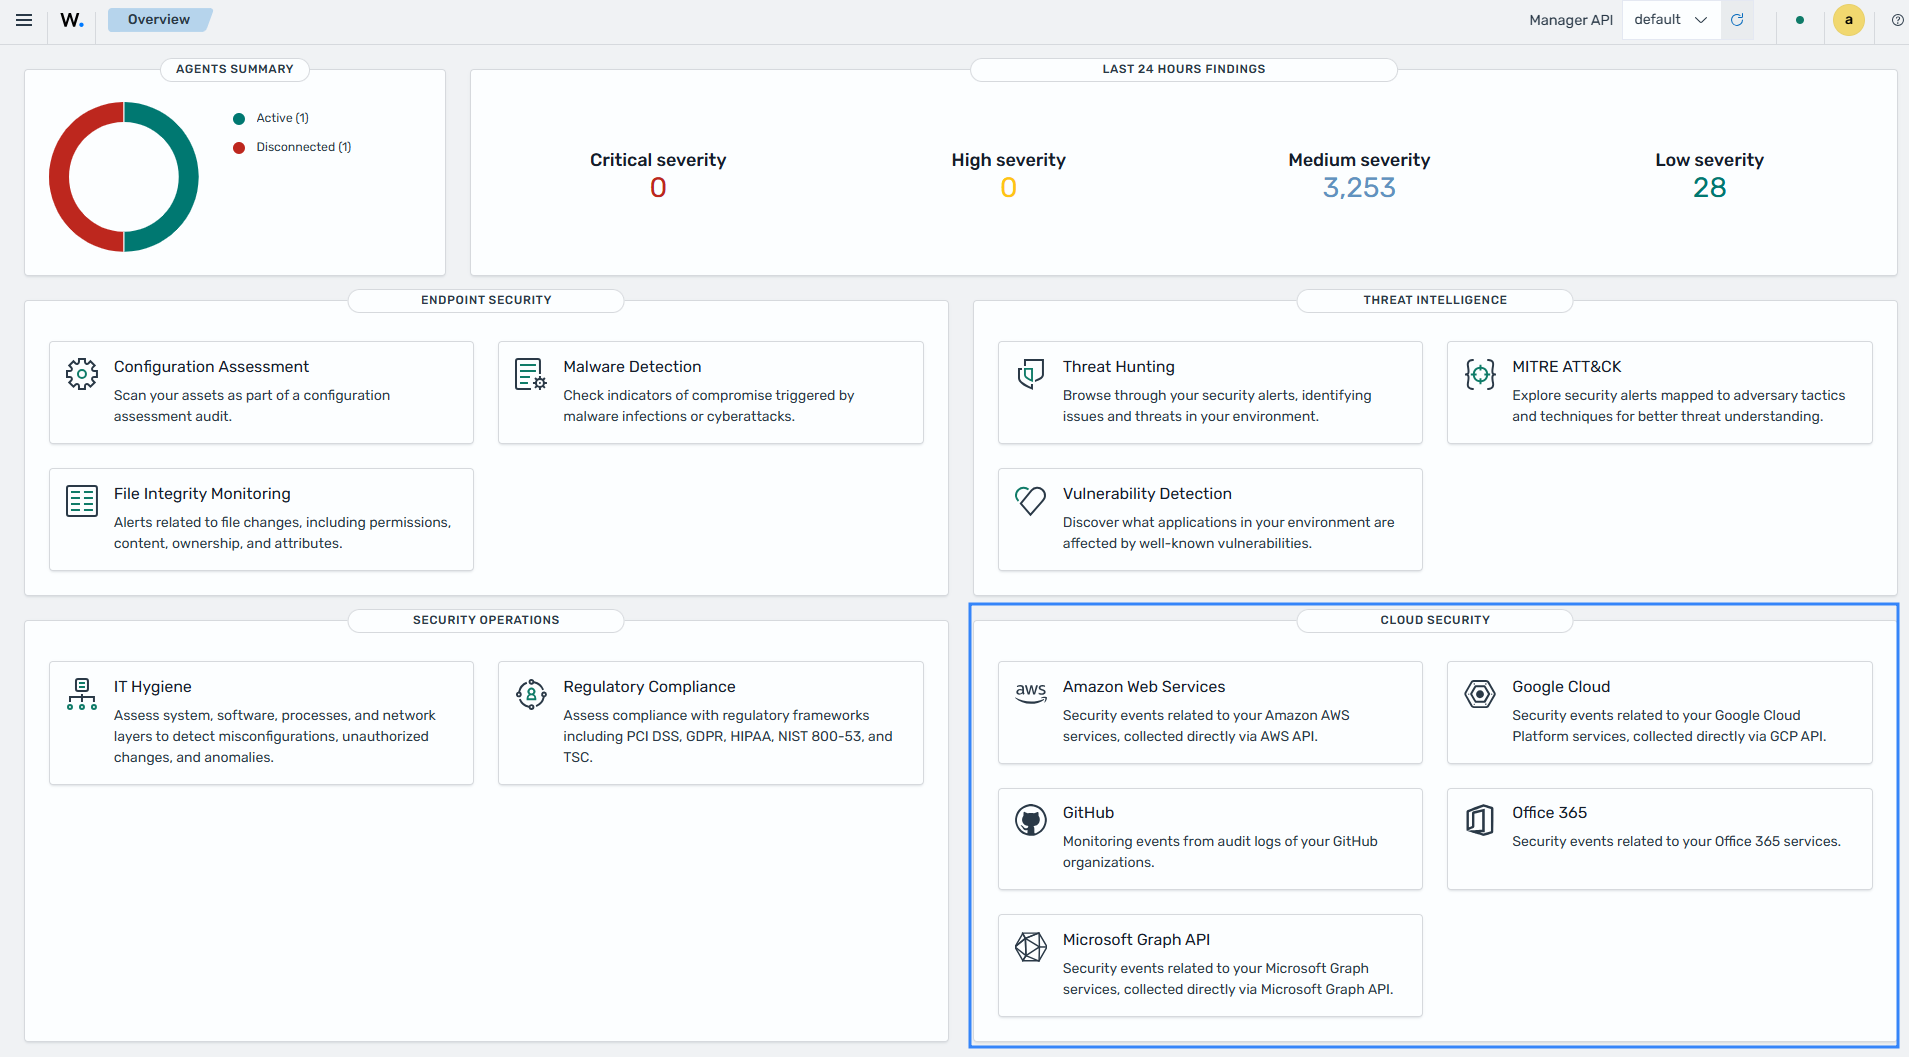The height and width of the screenshot is (1057, 1909).
Task: Expand the default Manager API dropdown
Action: coord(1671,20)
